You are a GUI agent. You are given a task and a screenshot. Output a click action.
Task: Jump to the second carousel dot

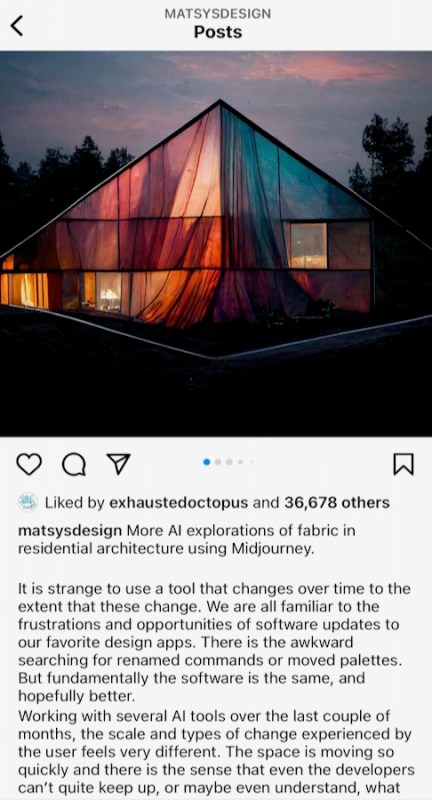pyautogui.click(x=218, y=462)
